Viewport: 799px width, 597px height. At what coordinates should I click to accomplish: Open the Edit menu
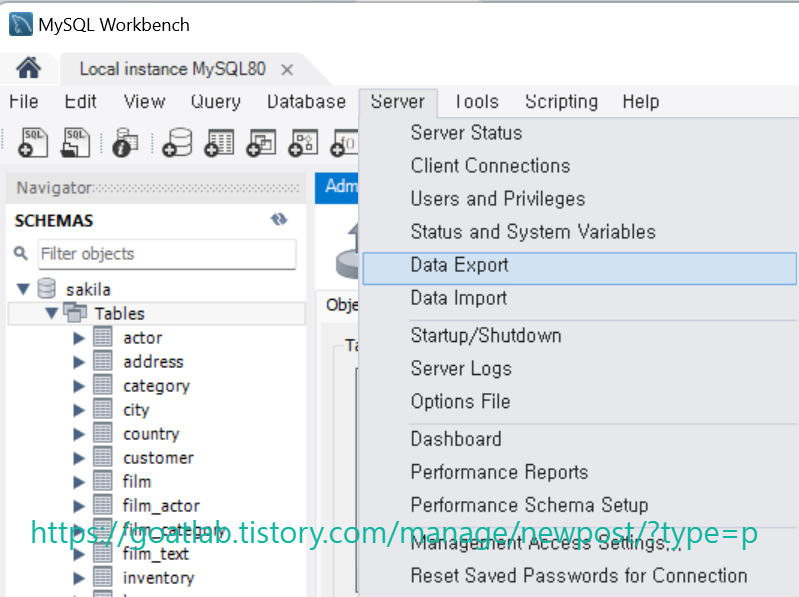(81, 101)
